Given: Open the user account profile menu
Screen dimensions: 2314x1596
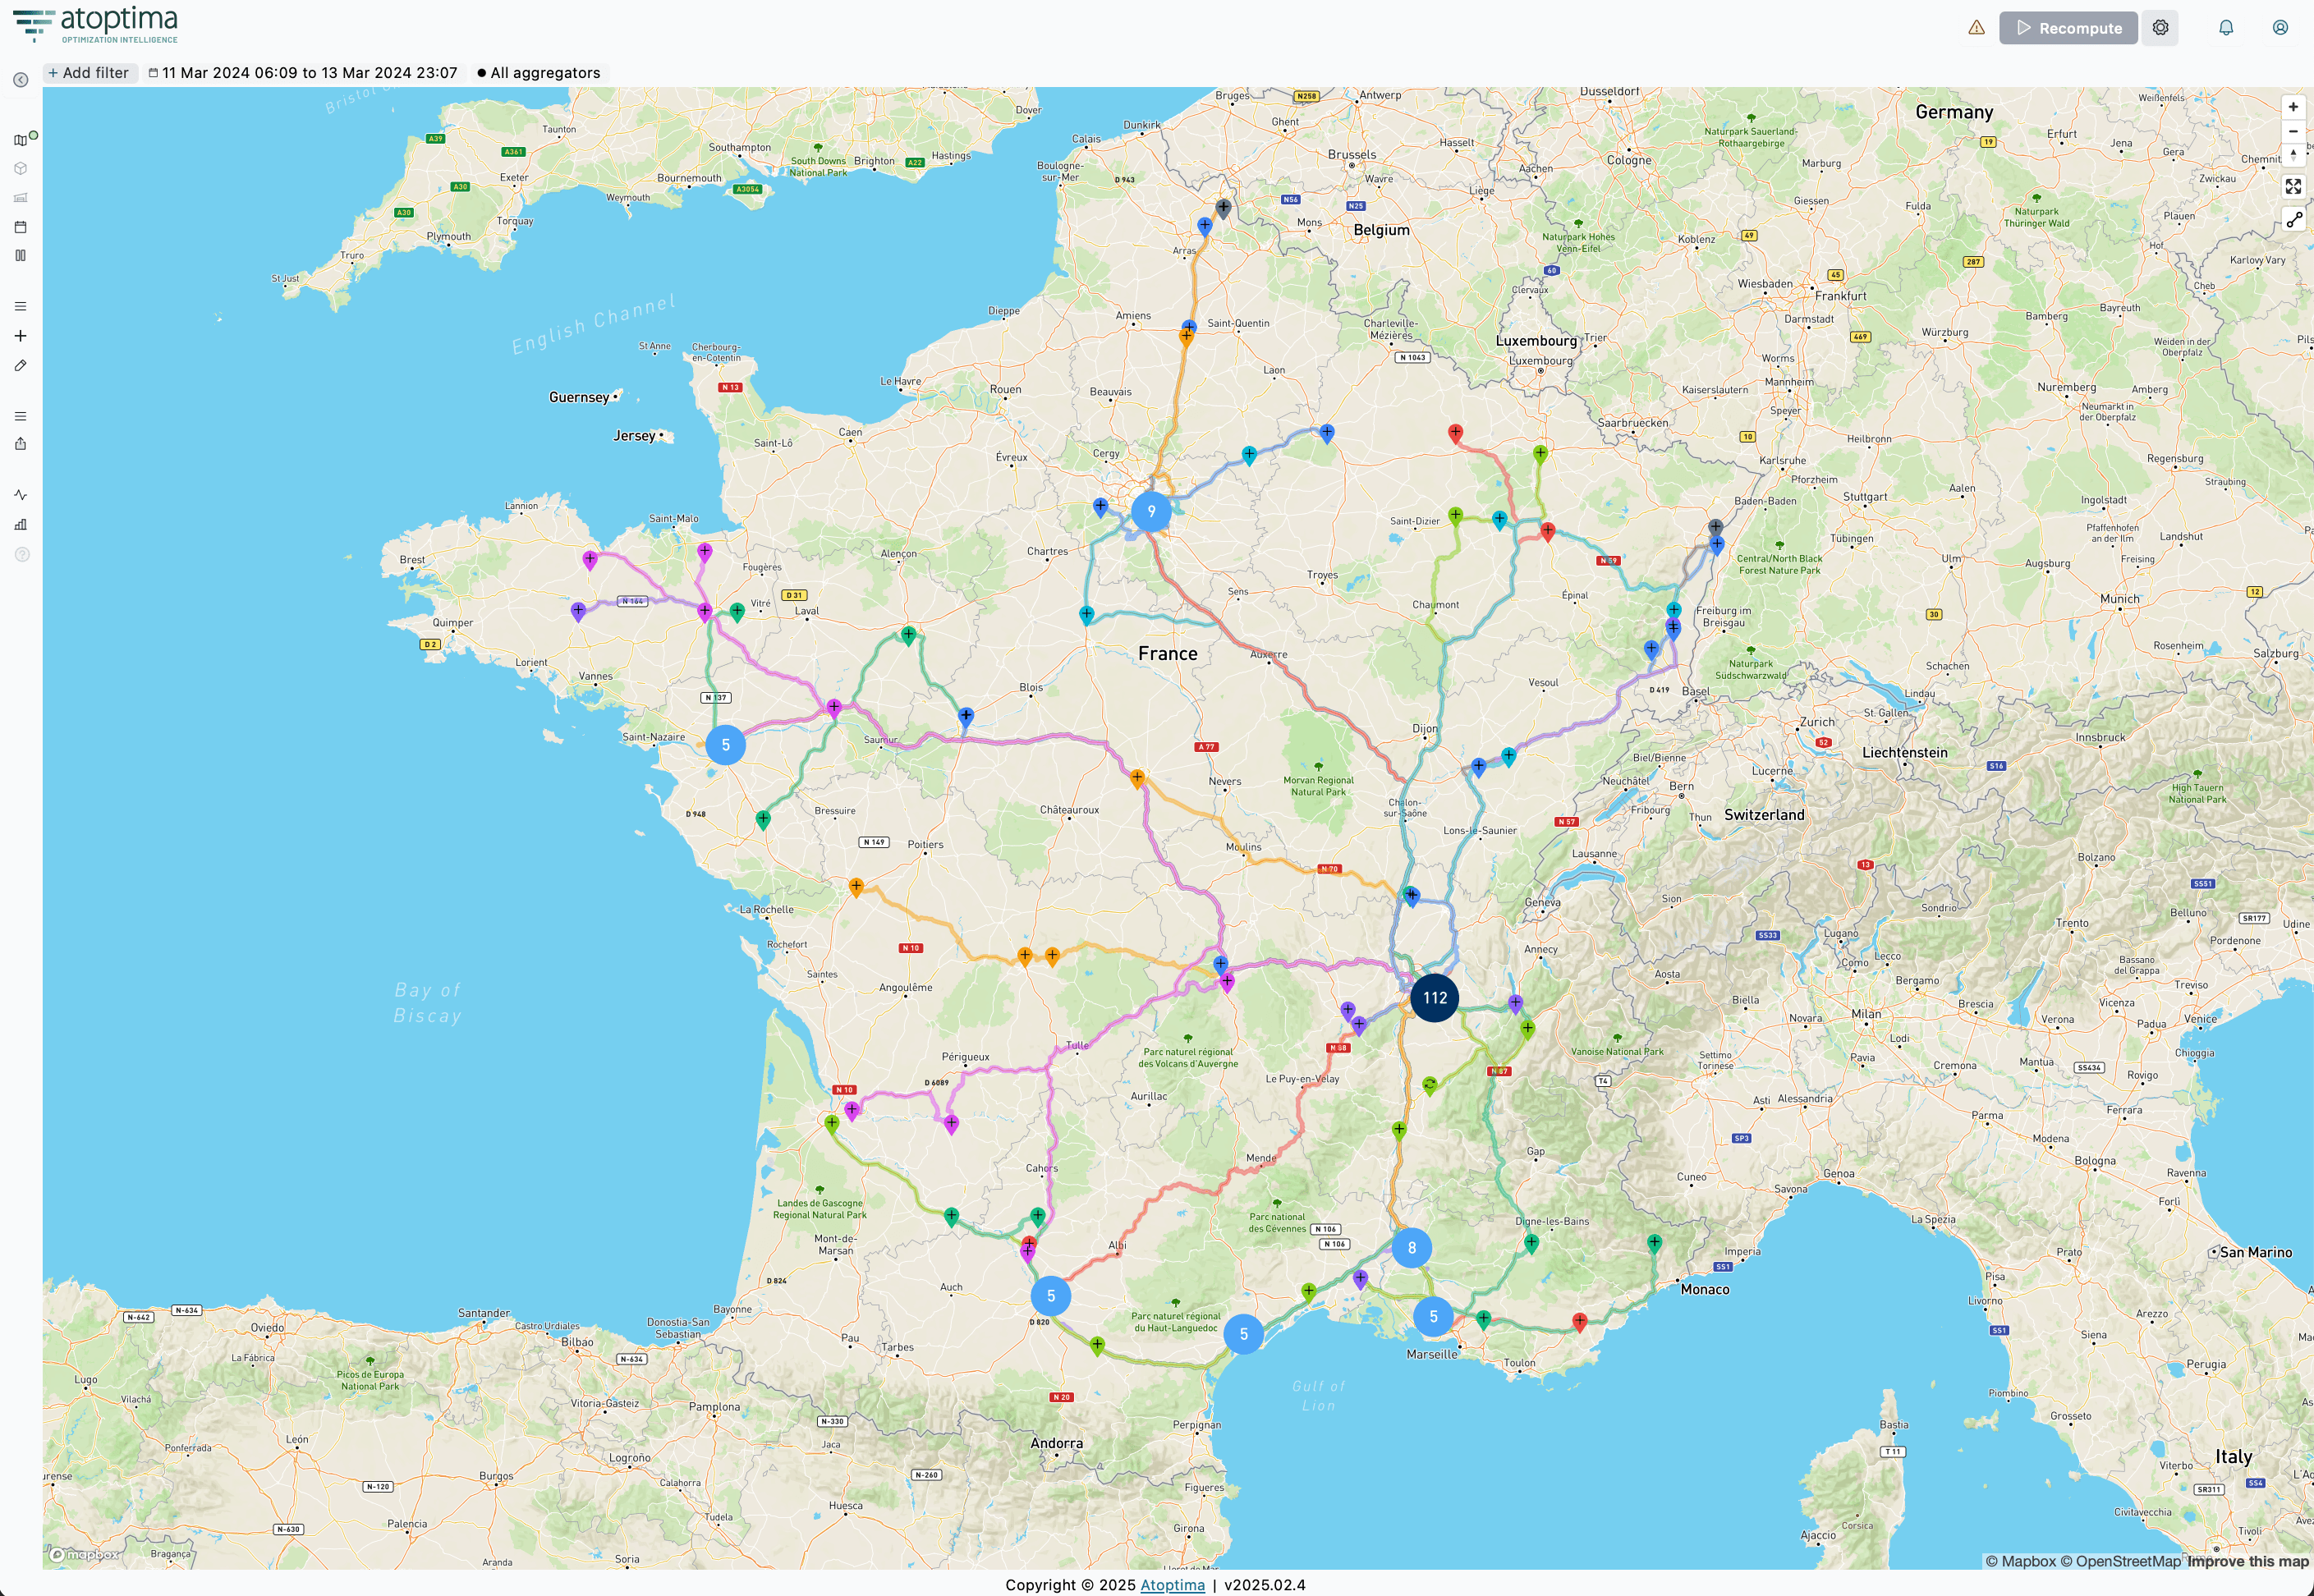Looking at the screenshot, I should click(x=2280, y=28).
